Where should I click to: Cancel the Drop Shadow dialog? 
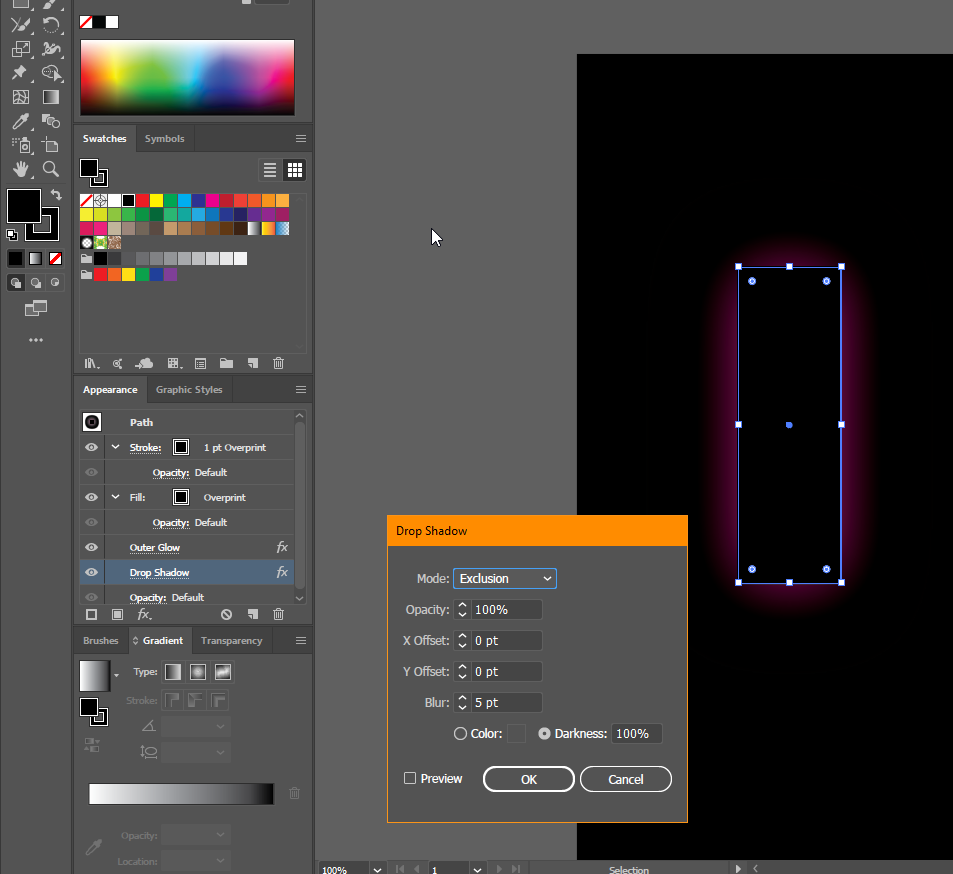625,780
